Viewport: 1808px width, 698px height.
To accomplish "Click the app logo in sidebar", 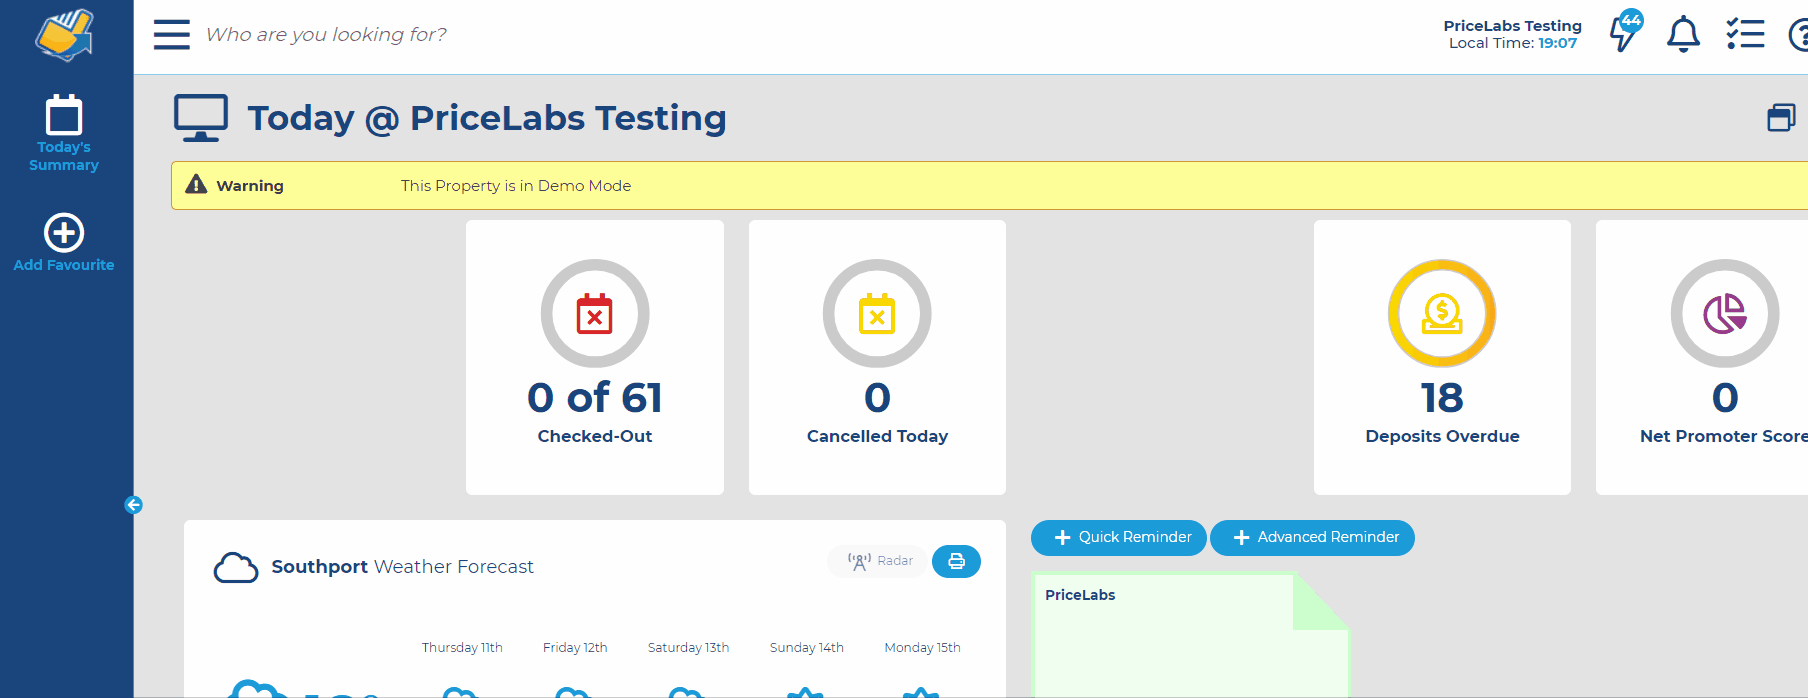I will [64, 35].
